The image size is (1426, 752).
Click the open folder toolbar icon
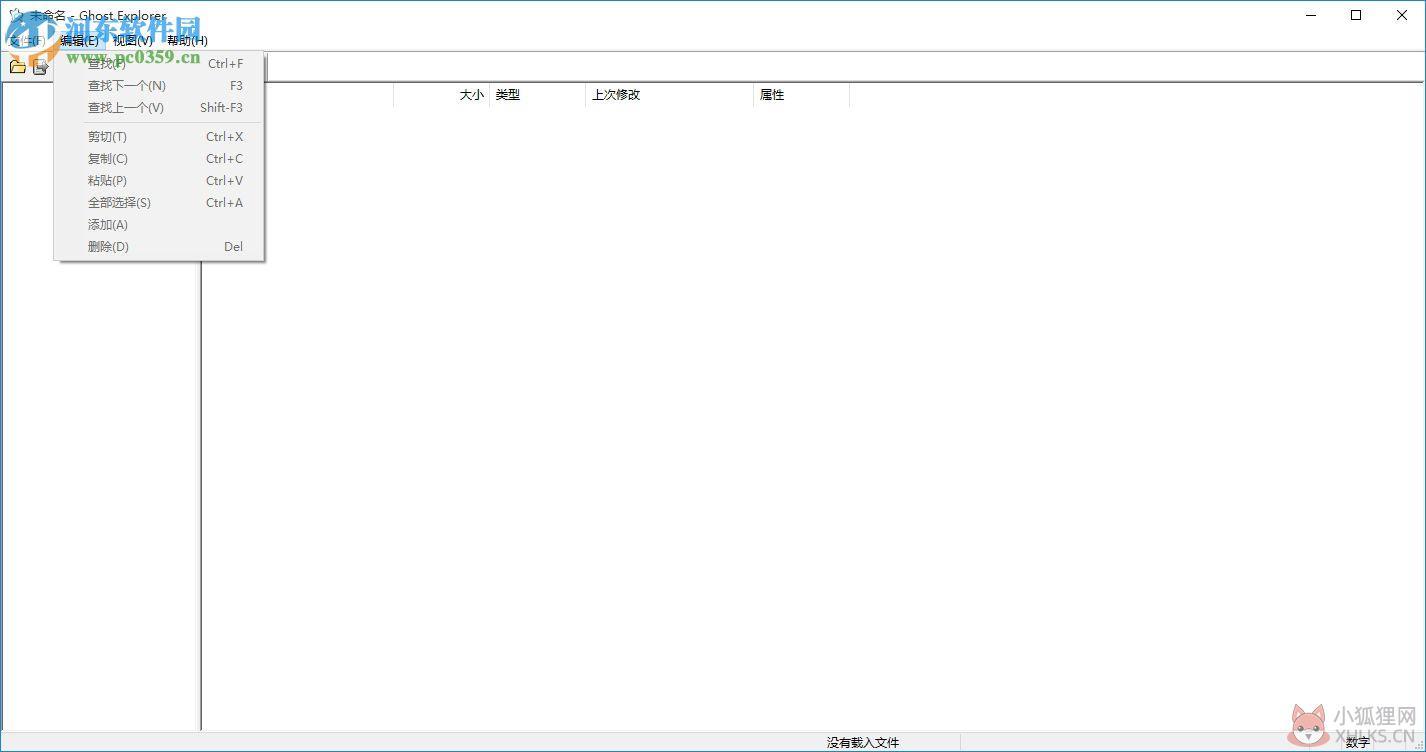(x=17, y=67)
